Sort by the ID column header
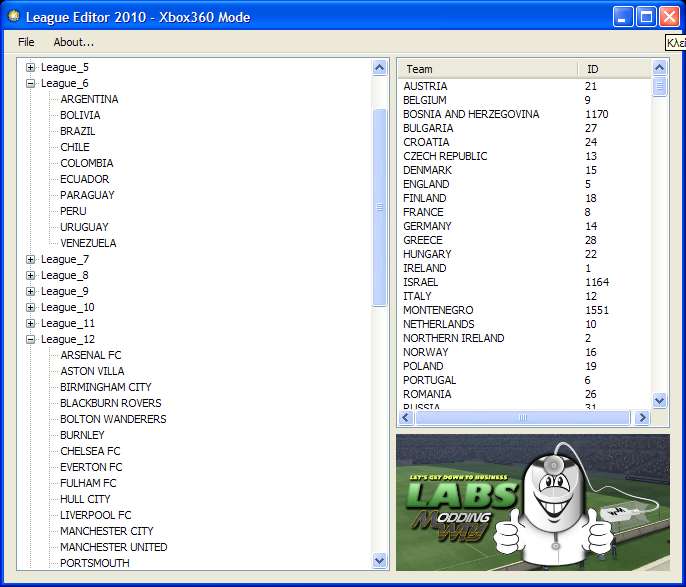 [x=612, y=69]
